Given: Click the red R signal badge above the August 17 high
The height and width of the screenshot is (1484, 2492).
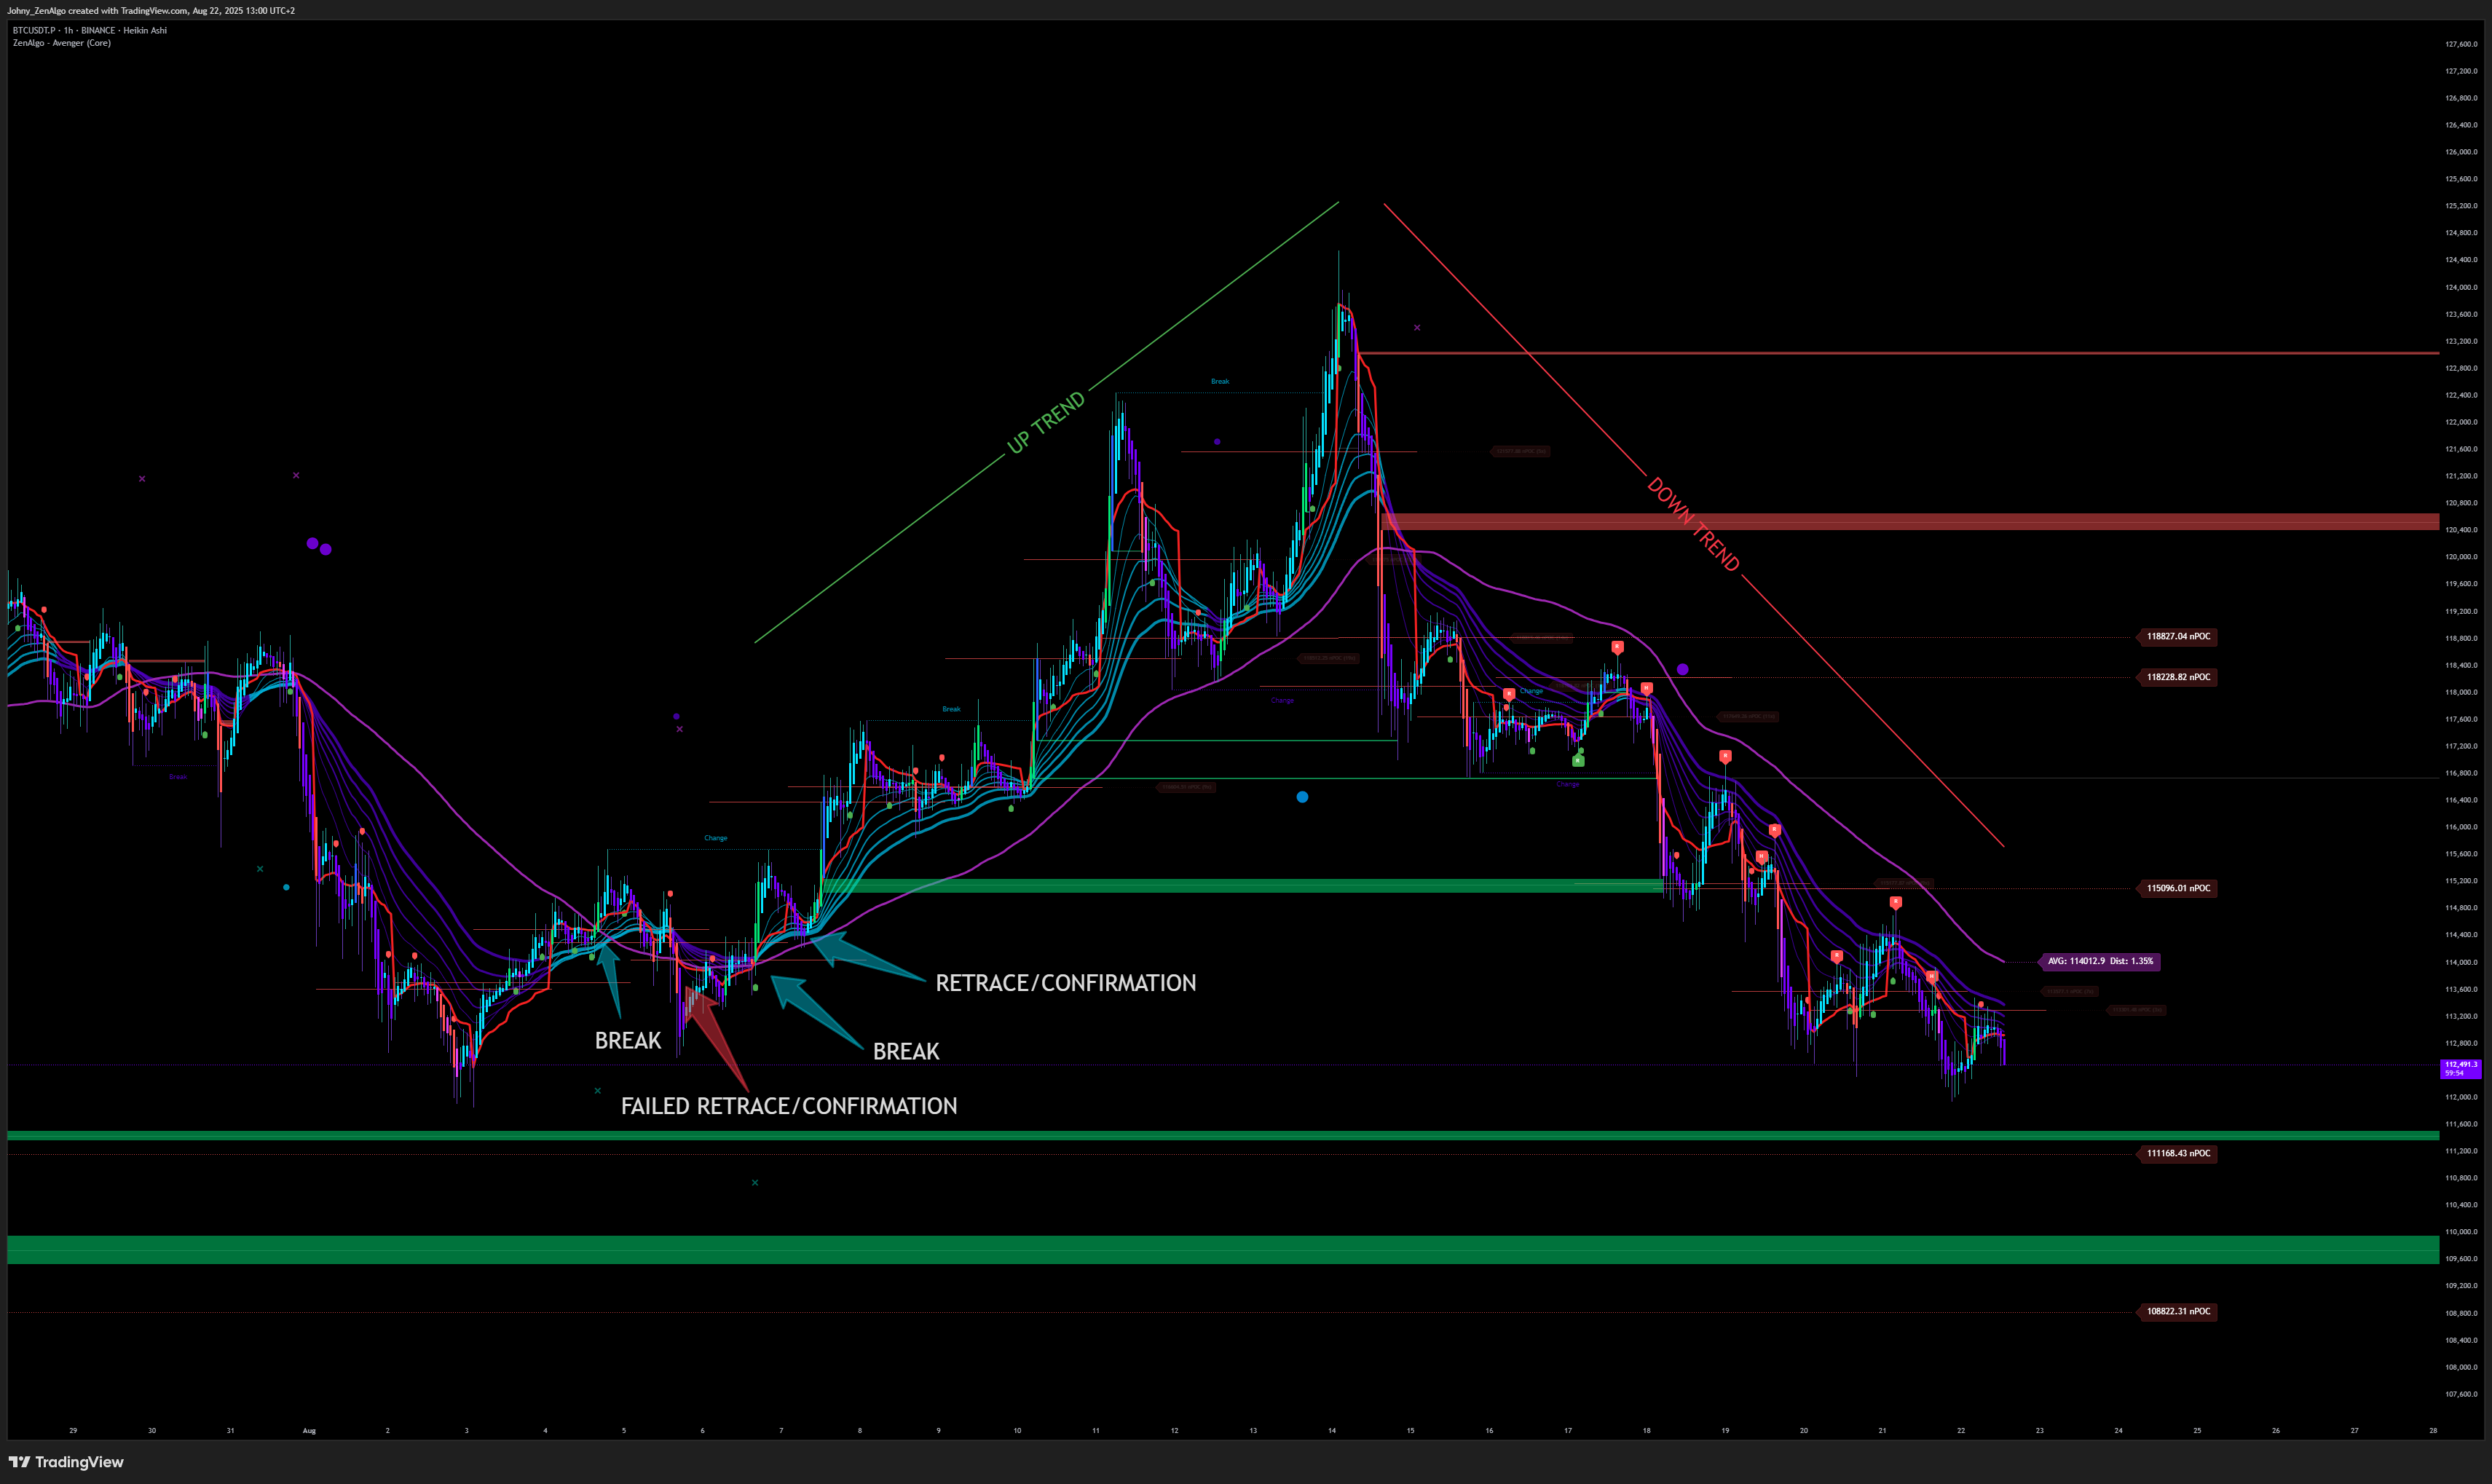Looking at the screenshot, I should [x=1618, y=647].
